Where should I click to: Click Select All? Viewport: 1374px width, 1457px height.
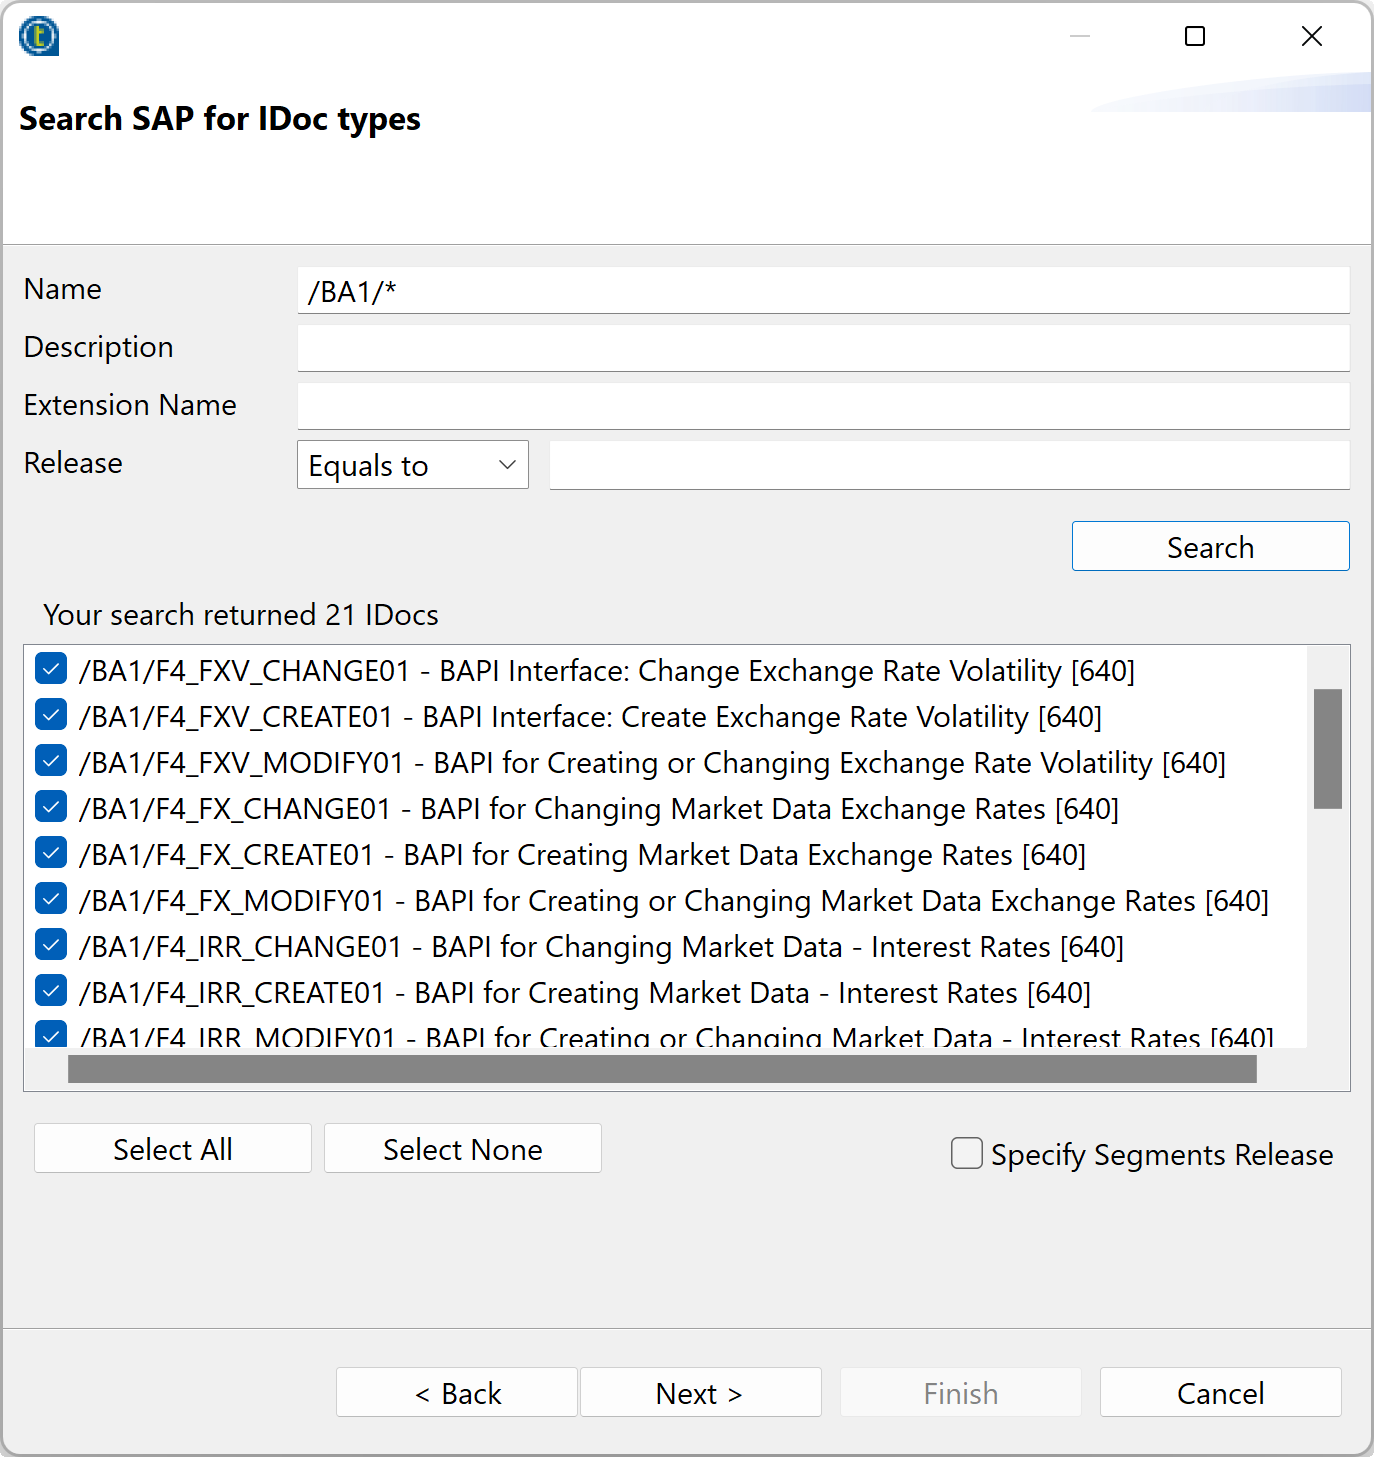coord(171,1148)
